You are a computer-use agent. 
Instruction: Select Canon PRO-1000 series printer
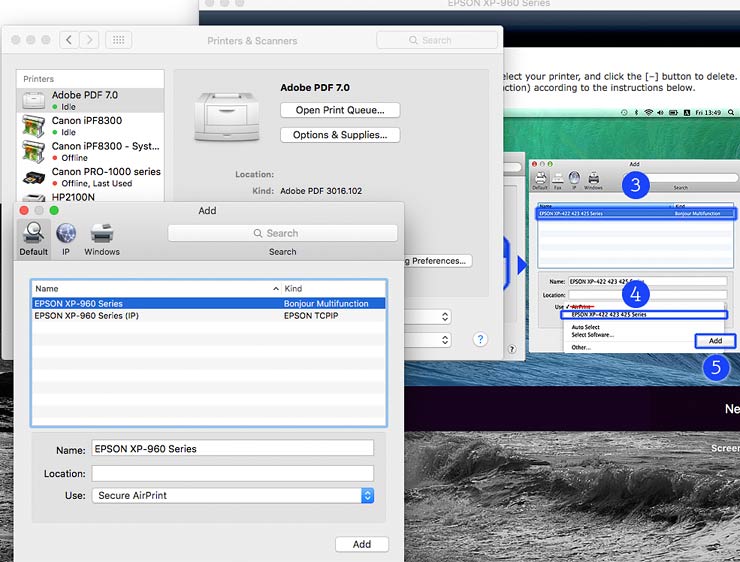(x=91, y=176)
